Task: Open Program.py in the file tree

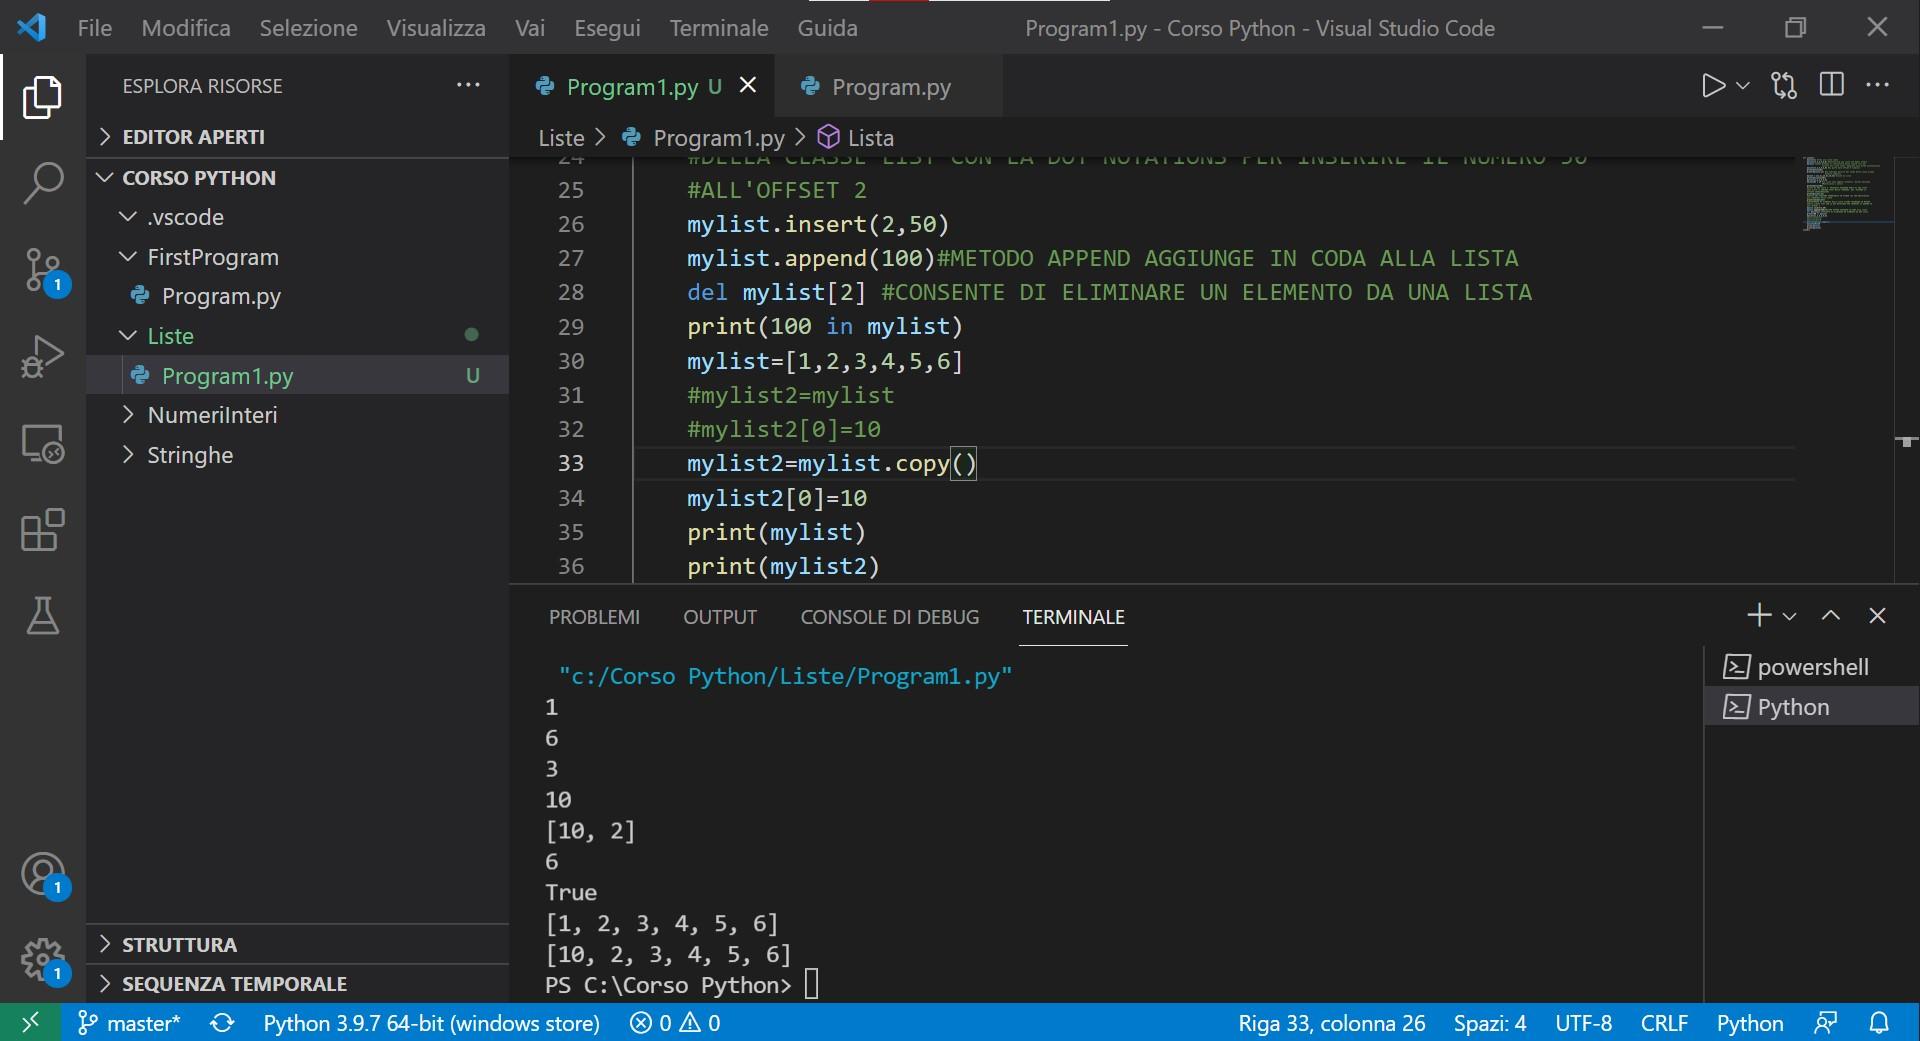Action: [298, 296]
